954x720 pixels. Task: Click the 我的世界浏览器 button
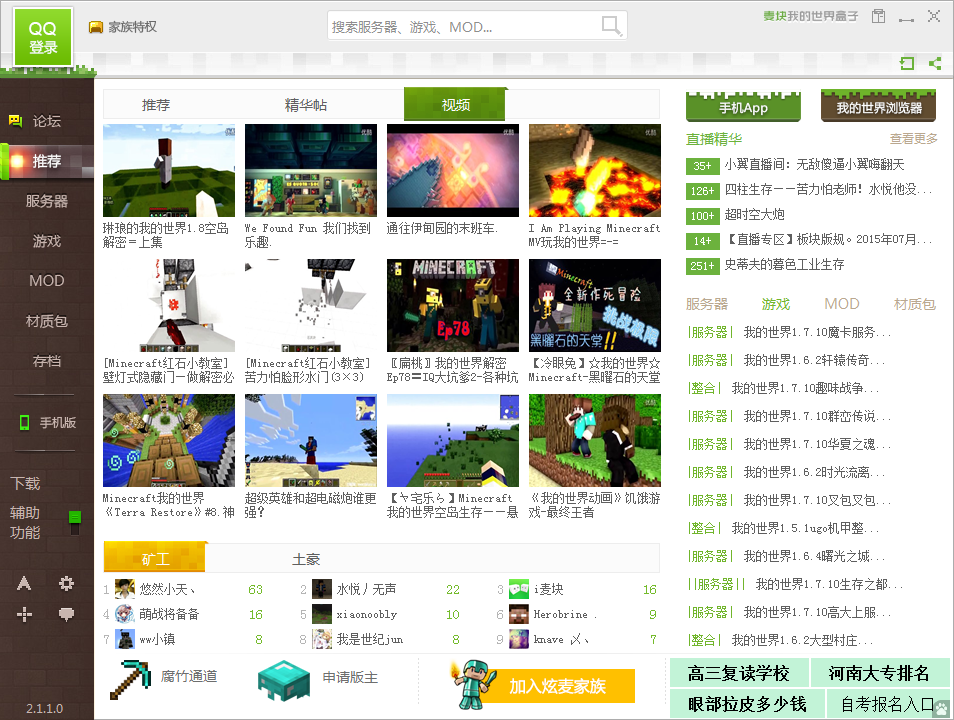click(877, 105)
